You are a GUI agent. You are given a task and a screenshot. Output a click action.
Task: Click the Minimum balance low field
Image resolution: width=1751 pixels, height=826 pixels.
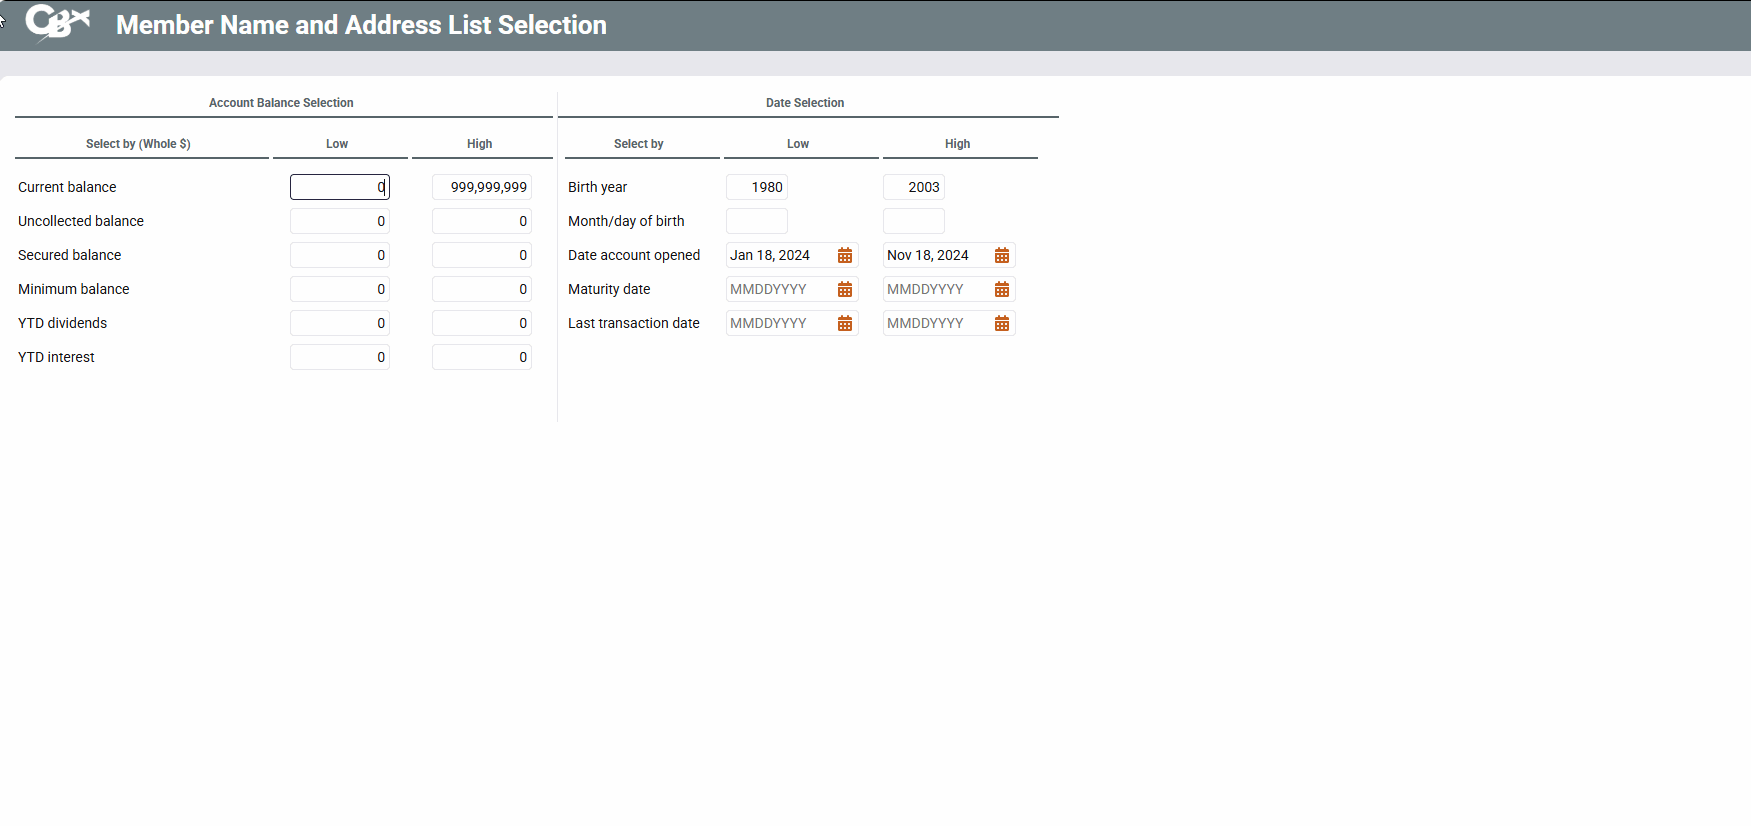point(339,289)
